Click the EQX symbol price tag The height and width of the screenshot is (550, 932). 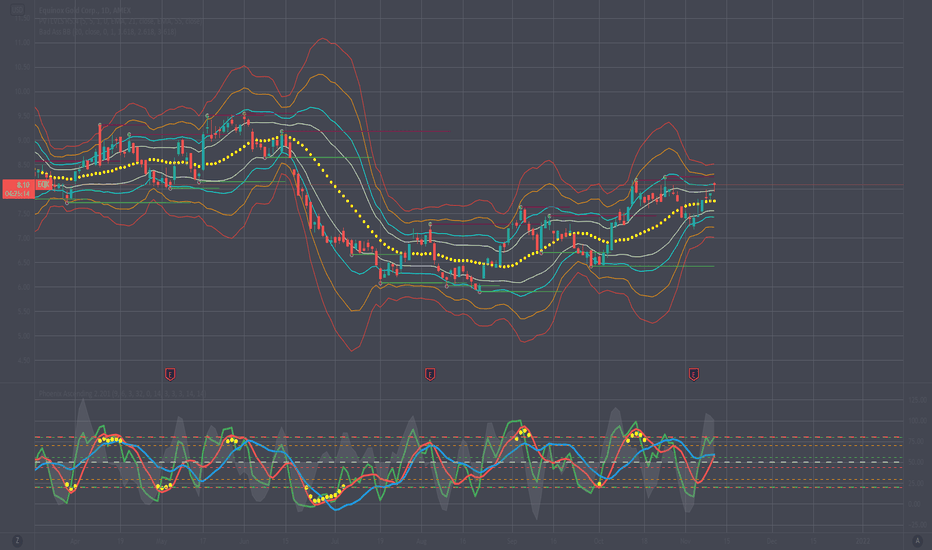43,185
